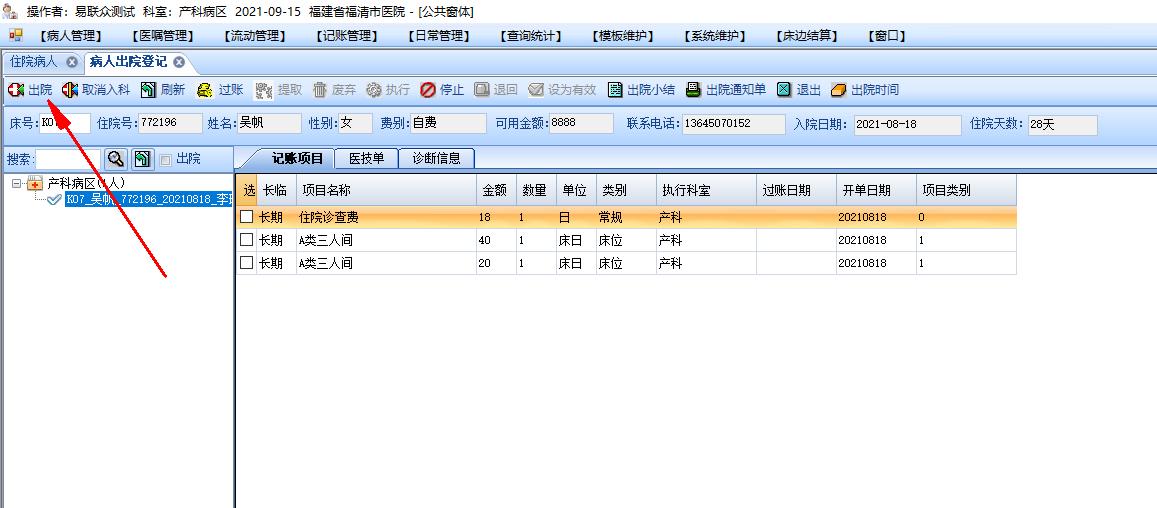The image size is (1157, 508).
Task: Click the 退回 return toolbar icon
Action: (482, 90)
